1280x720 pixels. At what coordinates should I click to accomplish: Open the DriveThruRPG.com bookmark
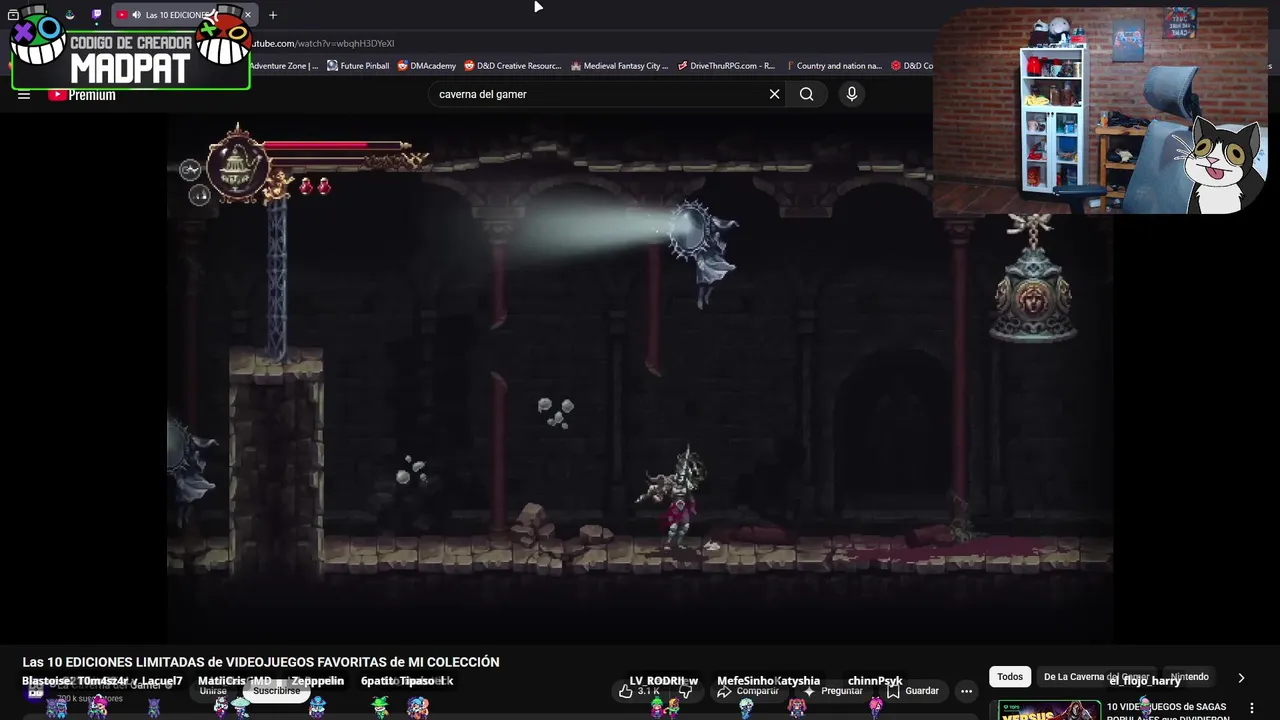pyautogui.click(x=726, y=66)
